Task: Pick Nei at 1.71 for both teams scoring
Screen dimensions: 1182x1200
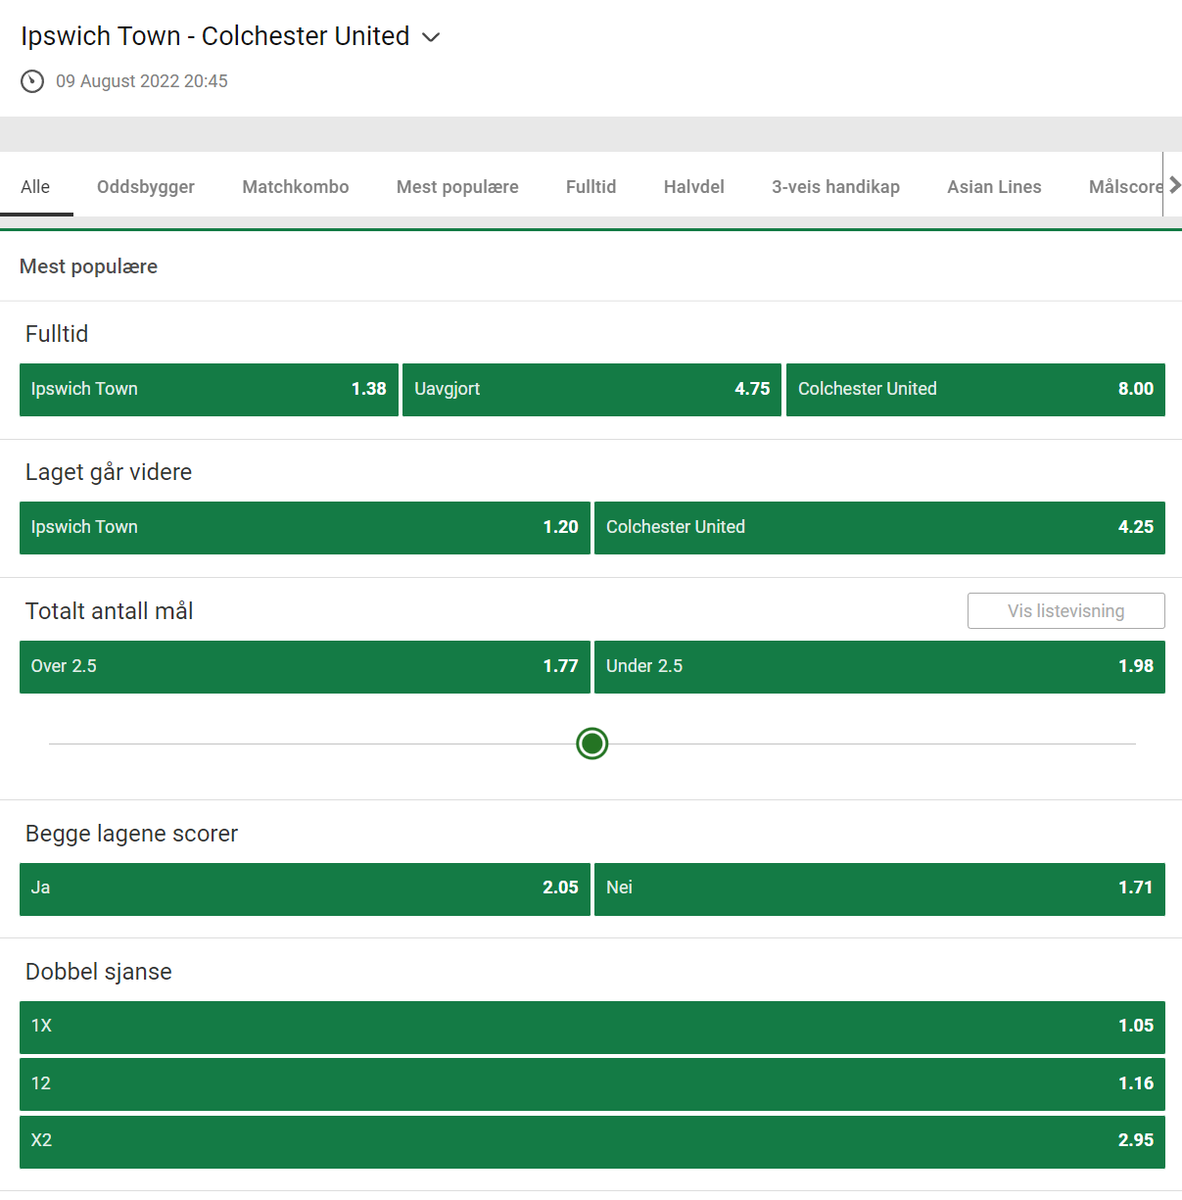Action: pos(880,888)
